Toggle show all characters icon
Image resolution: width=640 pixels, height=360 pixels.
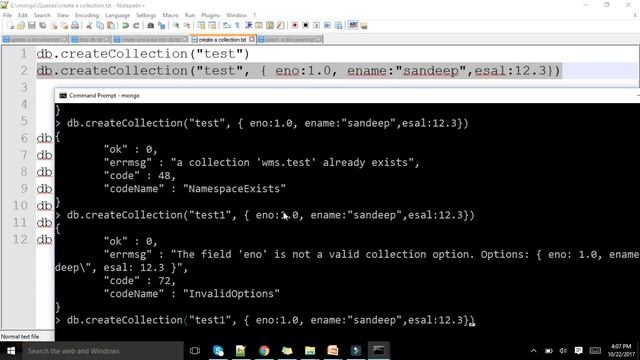(x=237, y=25)
